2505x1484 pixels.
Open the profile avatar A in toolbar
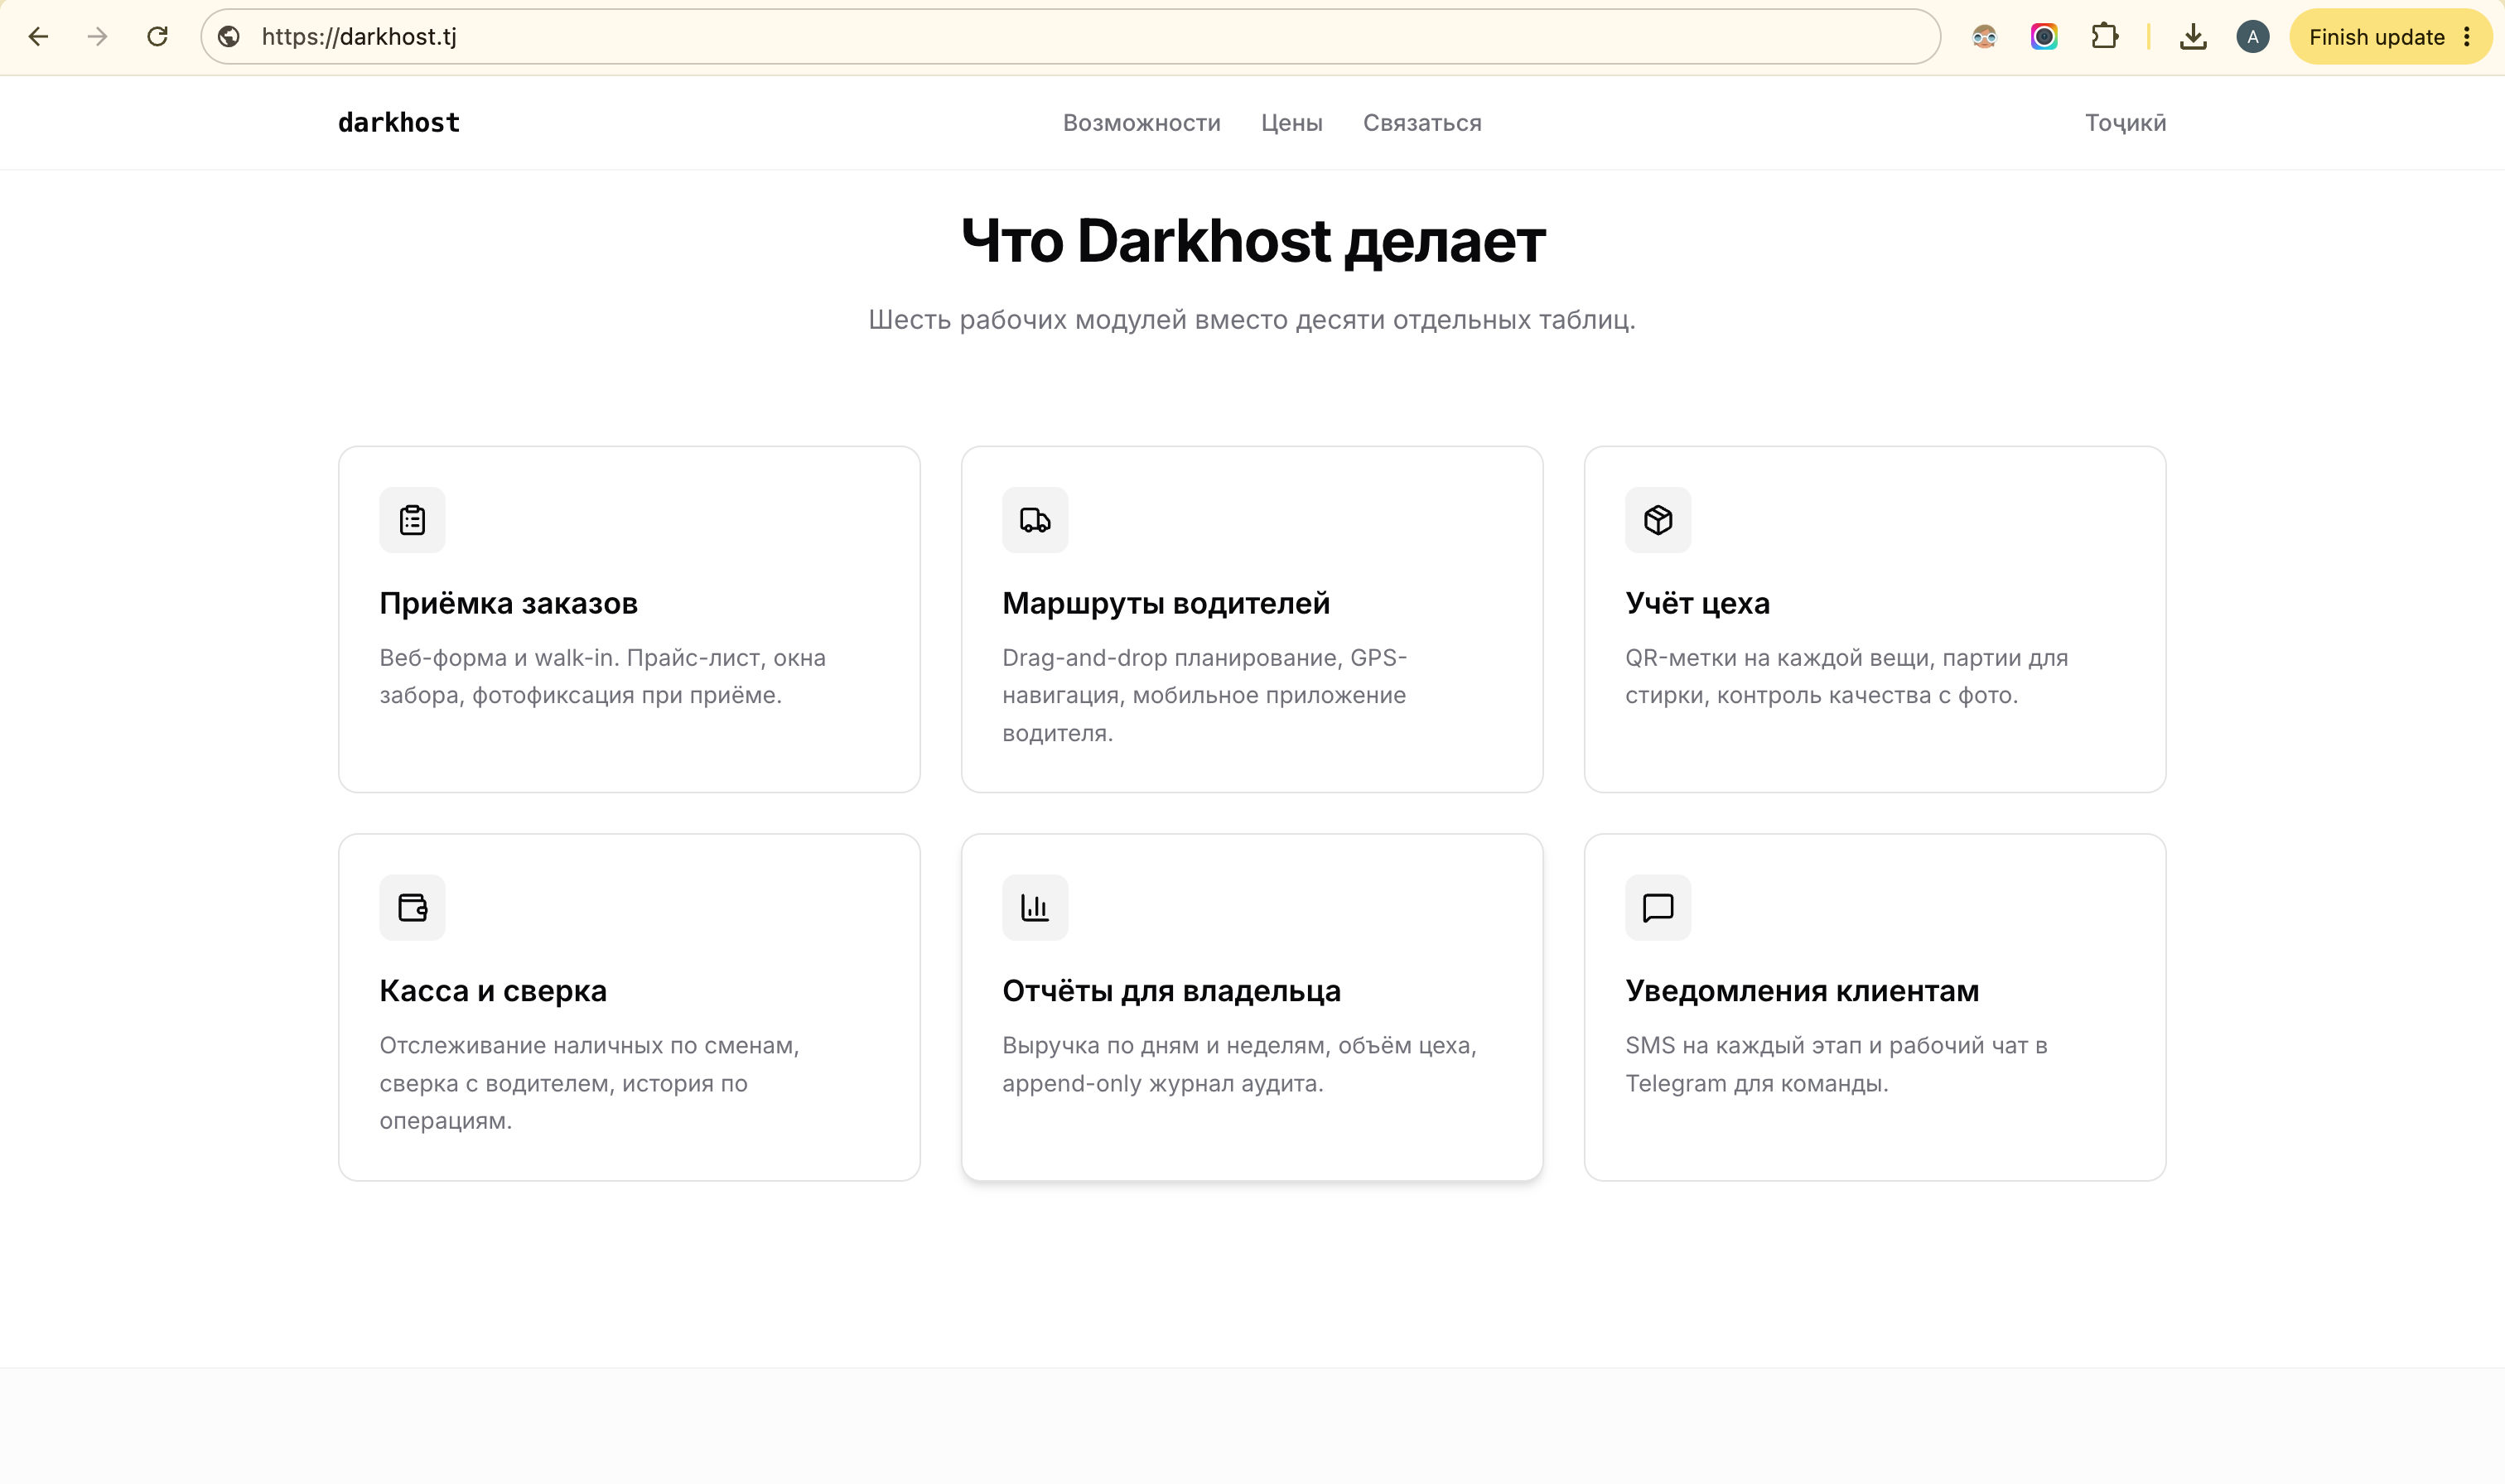pyautogui.click(x=2252, y=37)
